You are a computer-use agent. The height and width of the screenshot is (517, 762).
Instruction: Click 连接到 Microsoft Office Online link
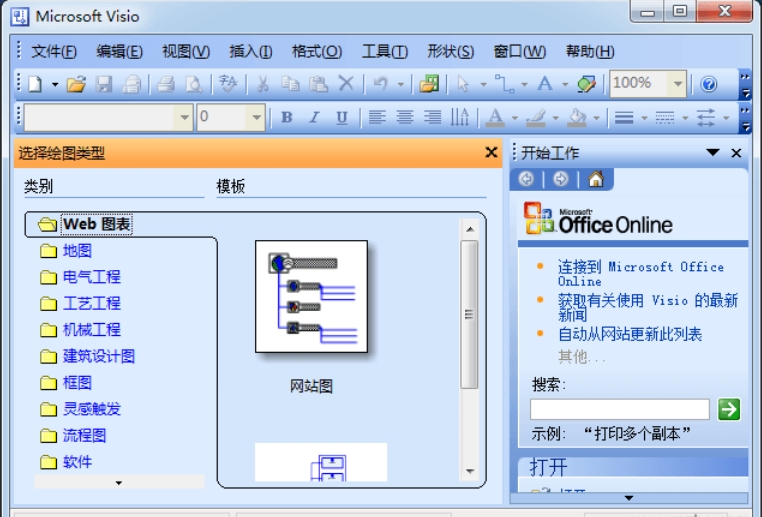coord(641,274)
